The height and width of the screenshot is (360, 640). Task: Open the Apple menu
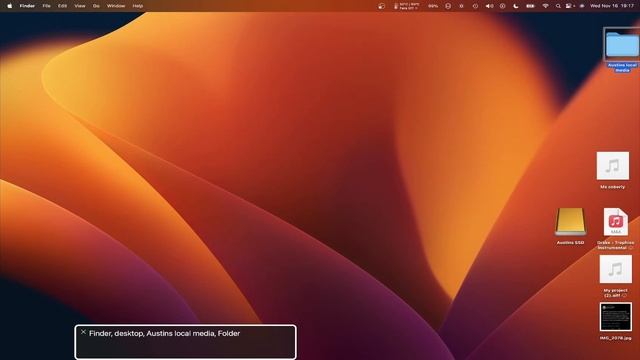click(x=9, y=6)
